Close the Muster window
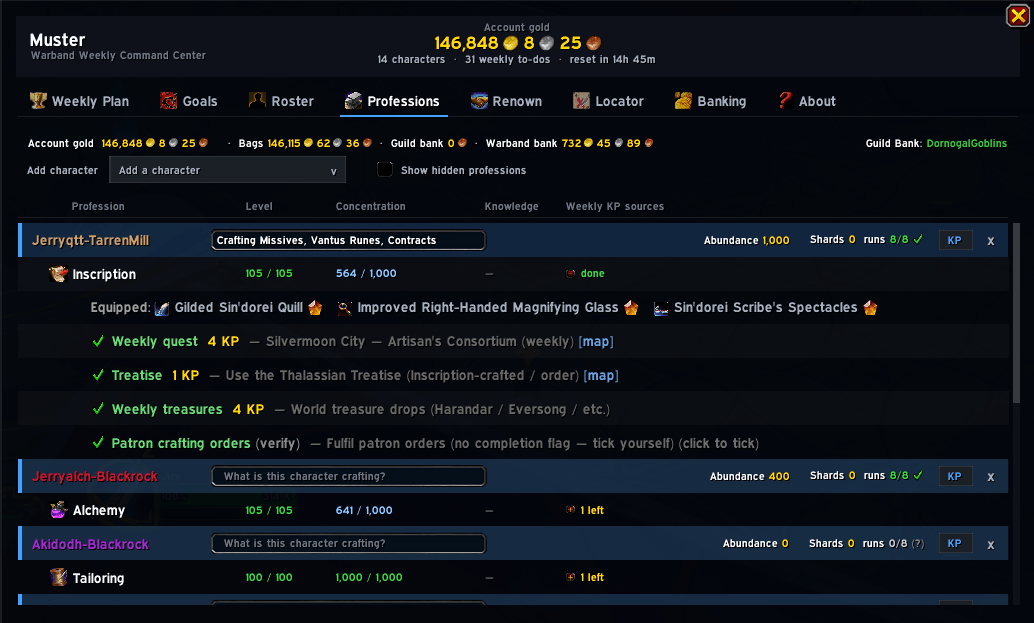The image size is (1034, 623). [x=1018, y=15]
